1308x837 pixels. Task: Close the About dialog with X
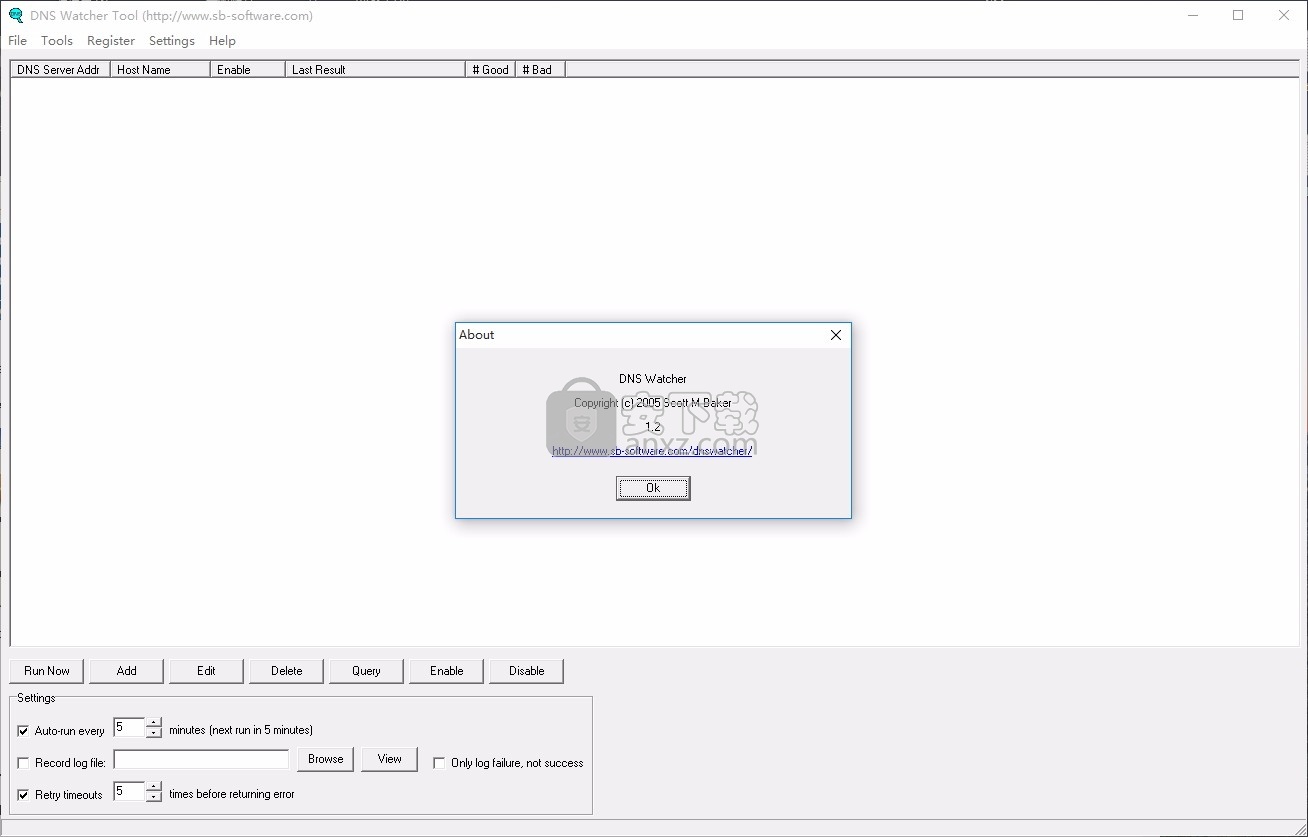pos(836,335)
